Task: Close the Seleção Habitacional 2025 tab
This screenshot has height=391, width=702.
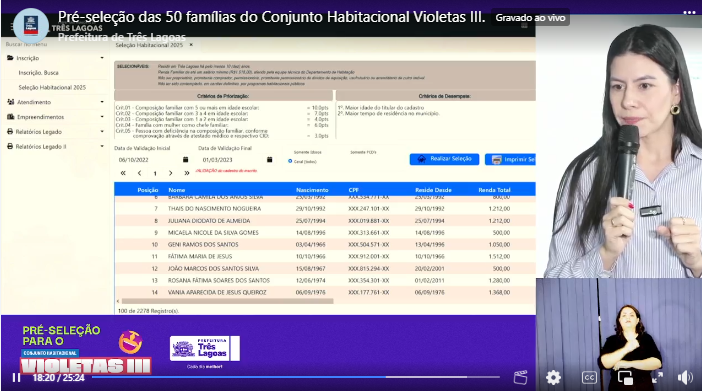Action: pos(191,45)
